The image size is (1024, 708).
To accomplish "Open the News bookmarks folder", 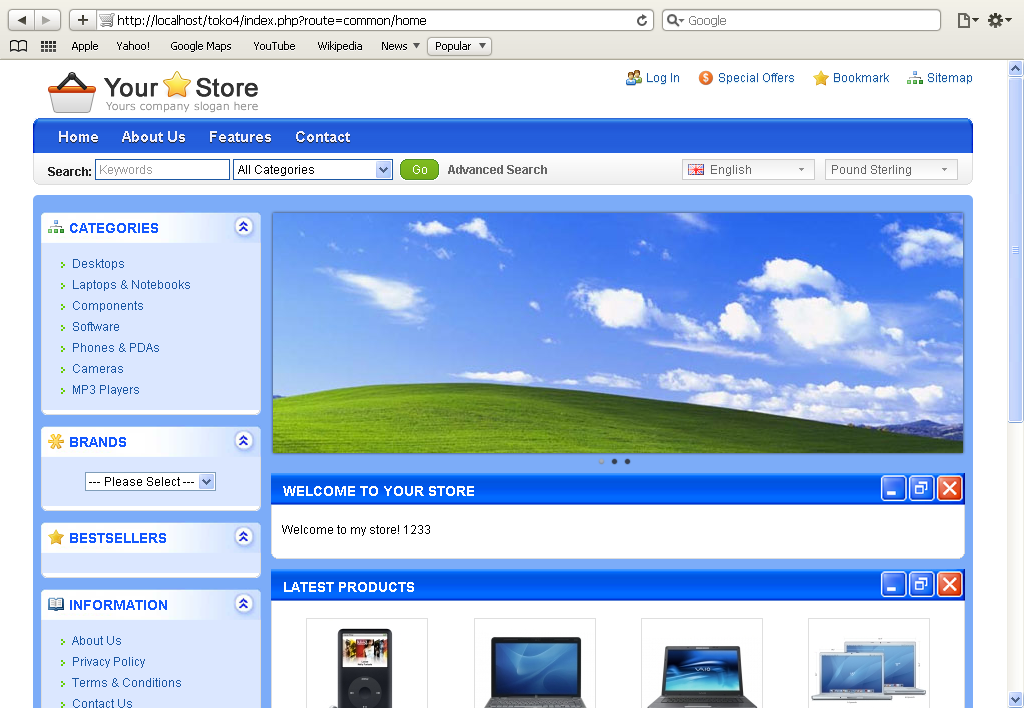I will point(400,46).
